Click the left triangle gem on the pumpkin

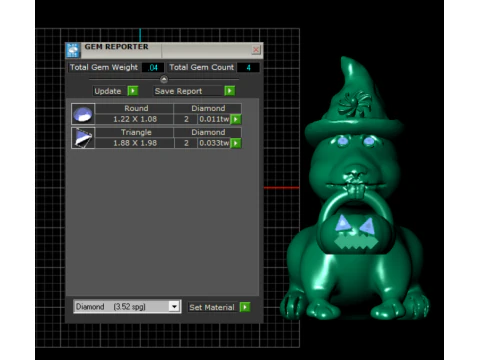342,224
